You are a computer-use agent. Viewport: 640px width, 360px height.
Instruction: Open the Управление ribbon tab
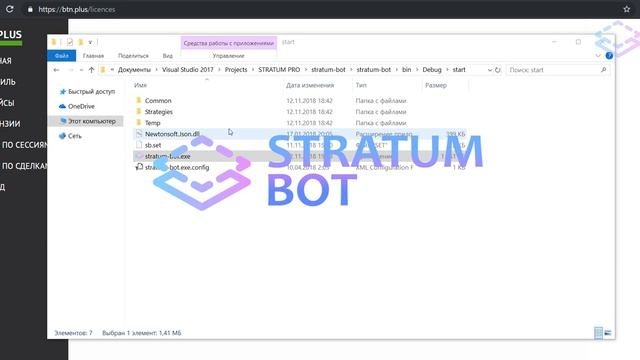click(x=228, y=56)
